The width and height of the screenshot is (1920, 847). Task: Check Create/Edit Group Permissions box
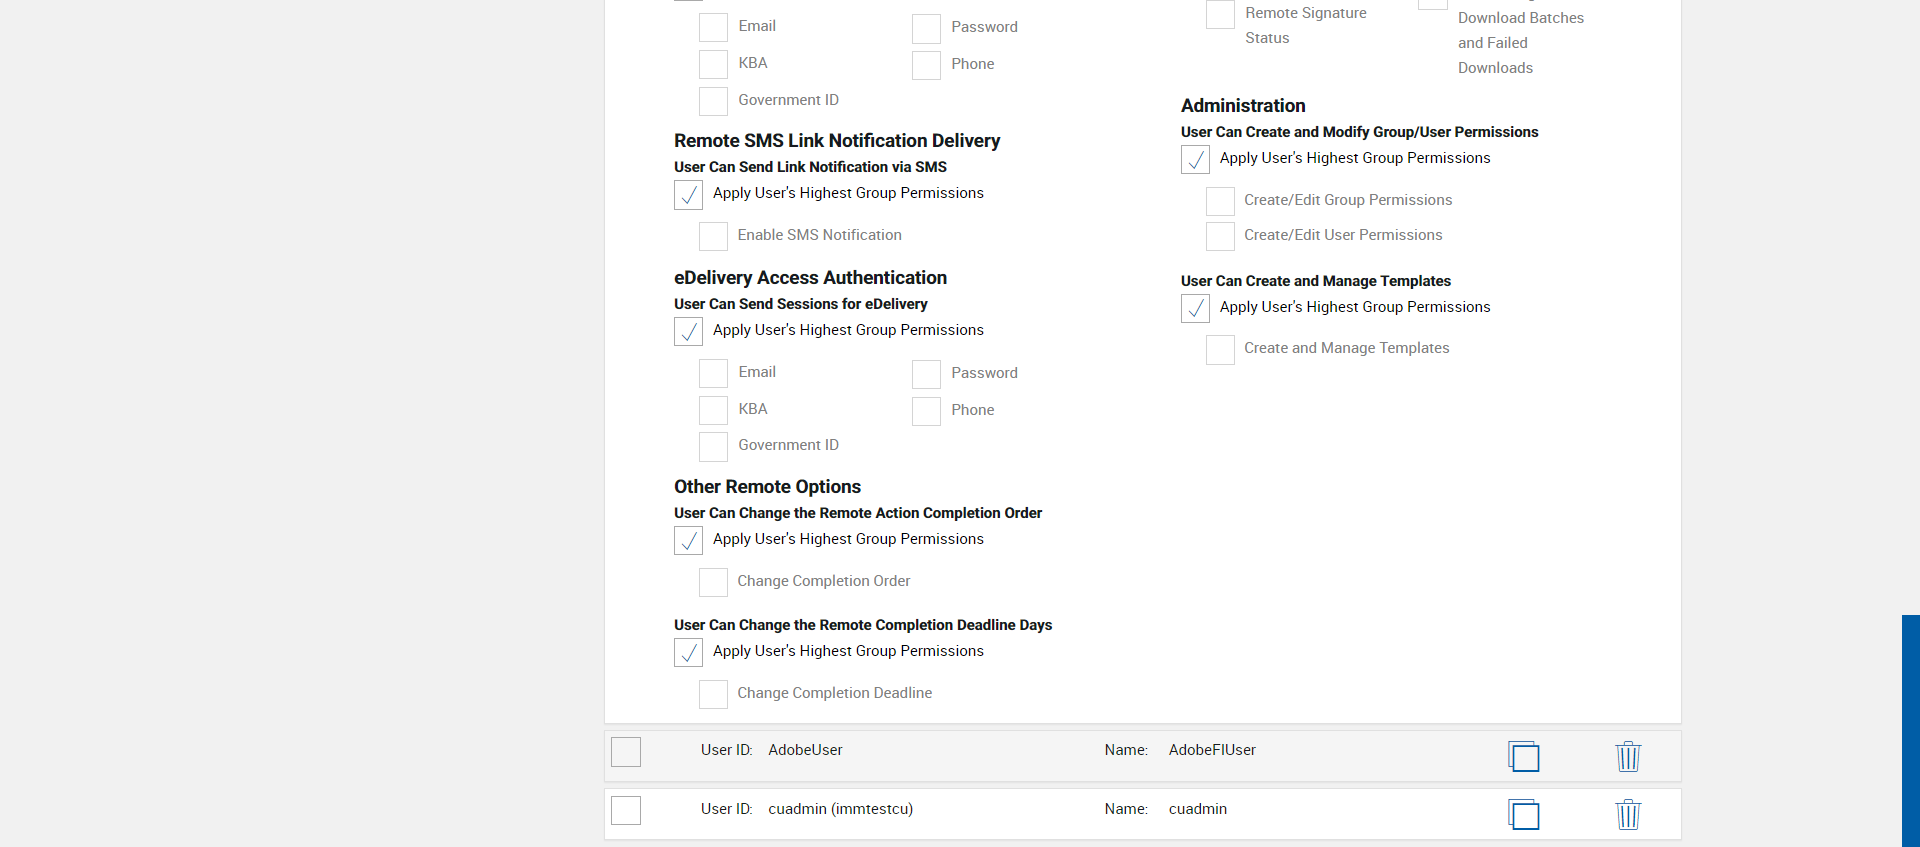(x=1220, y=201)
